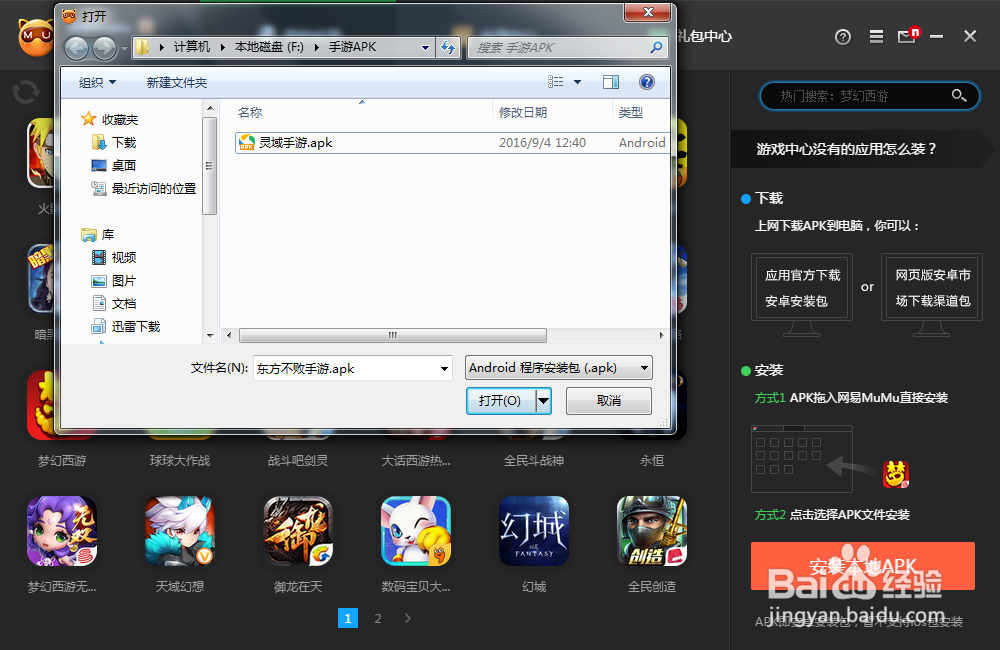Open the 数码宝贝大 game icon
The height and width of the screenshot is (650, 1000).
(x=416, y=531)
